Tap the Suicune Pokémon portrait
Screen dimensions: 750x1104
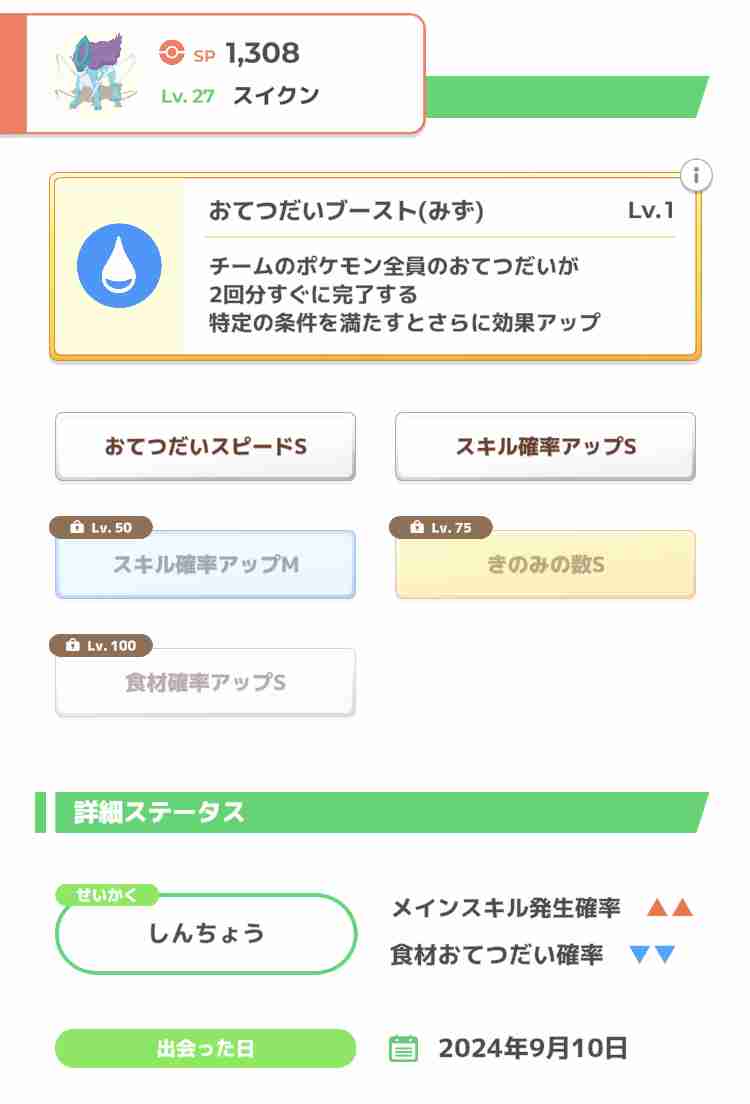[94, 72]
